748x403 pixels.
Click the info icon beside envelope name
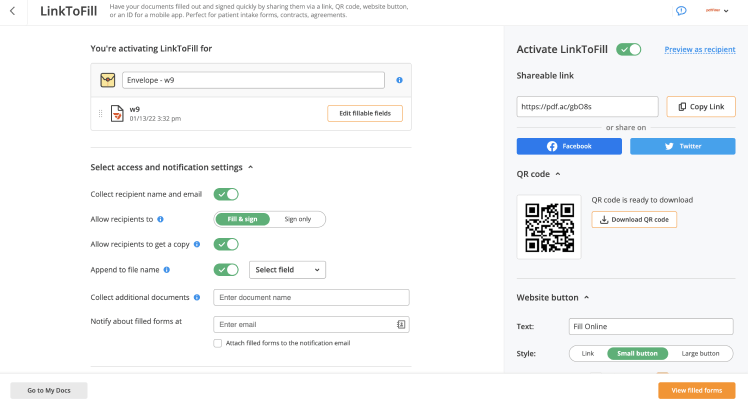click(x=400, y=80)
